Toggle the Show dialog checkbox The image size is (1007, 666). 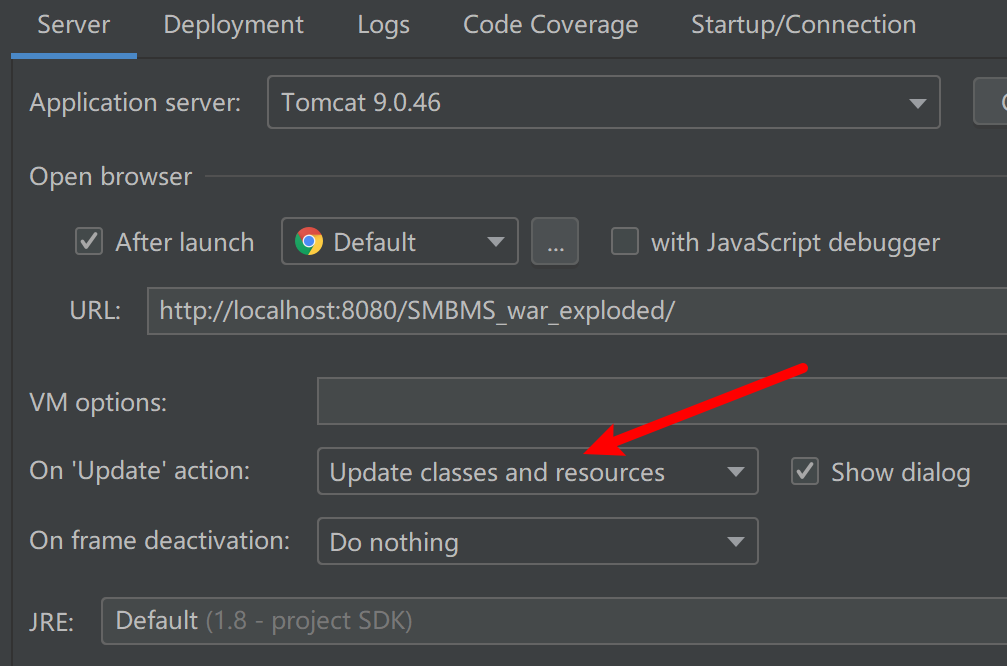click(805, 471)
